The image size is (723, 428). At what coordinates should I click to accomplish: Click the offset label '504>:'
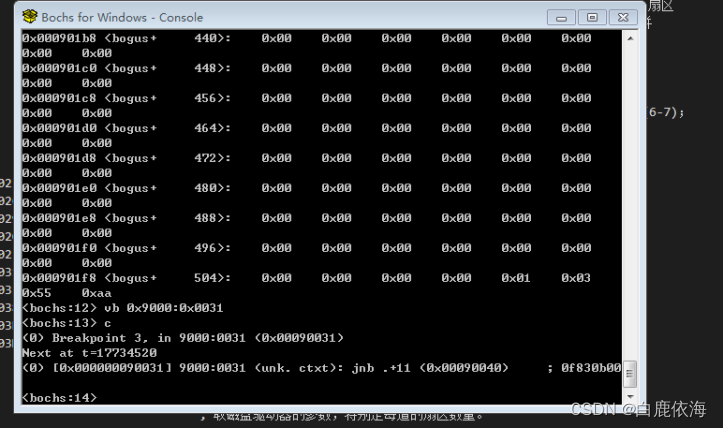pos(213,278)
